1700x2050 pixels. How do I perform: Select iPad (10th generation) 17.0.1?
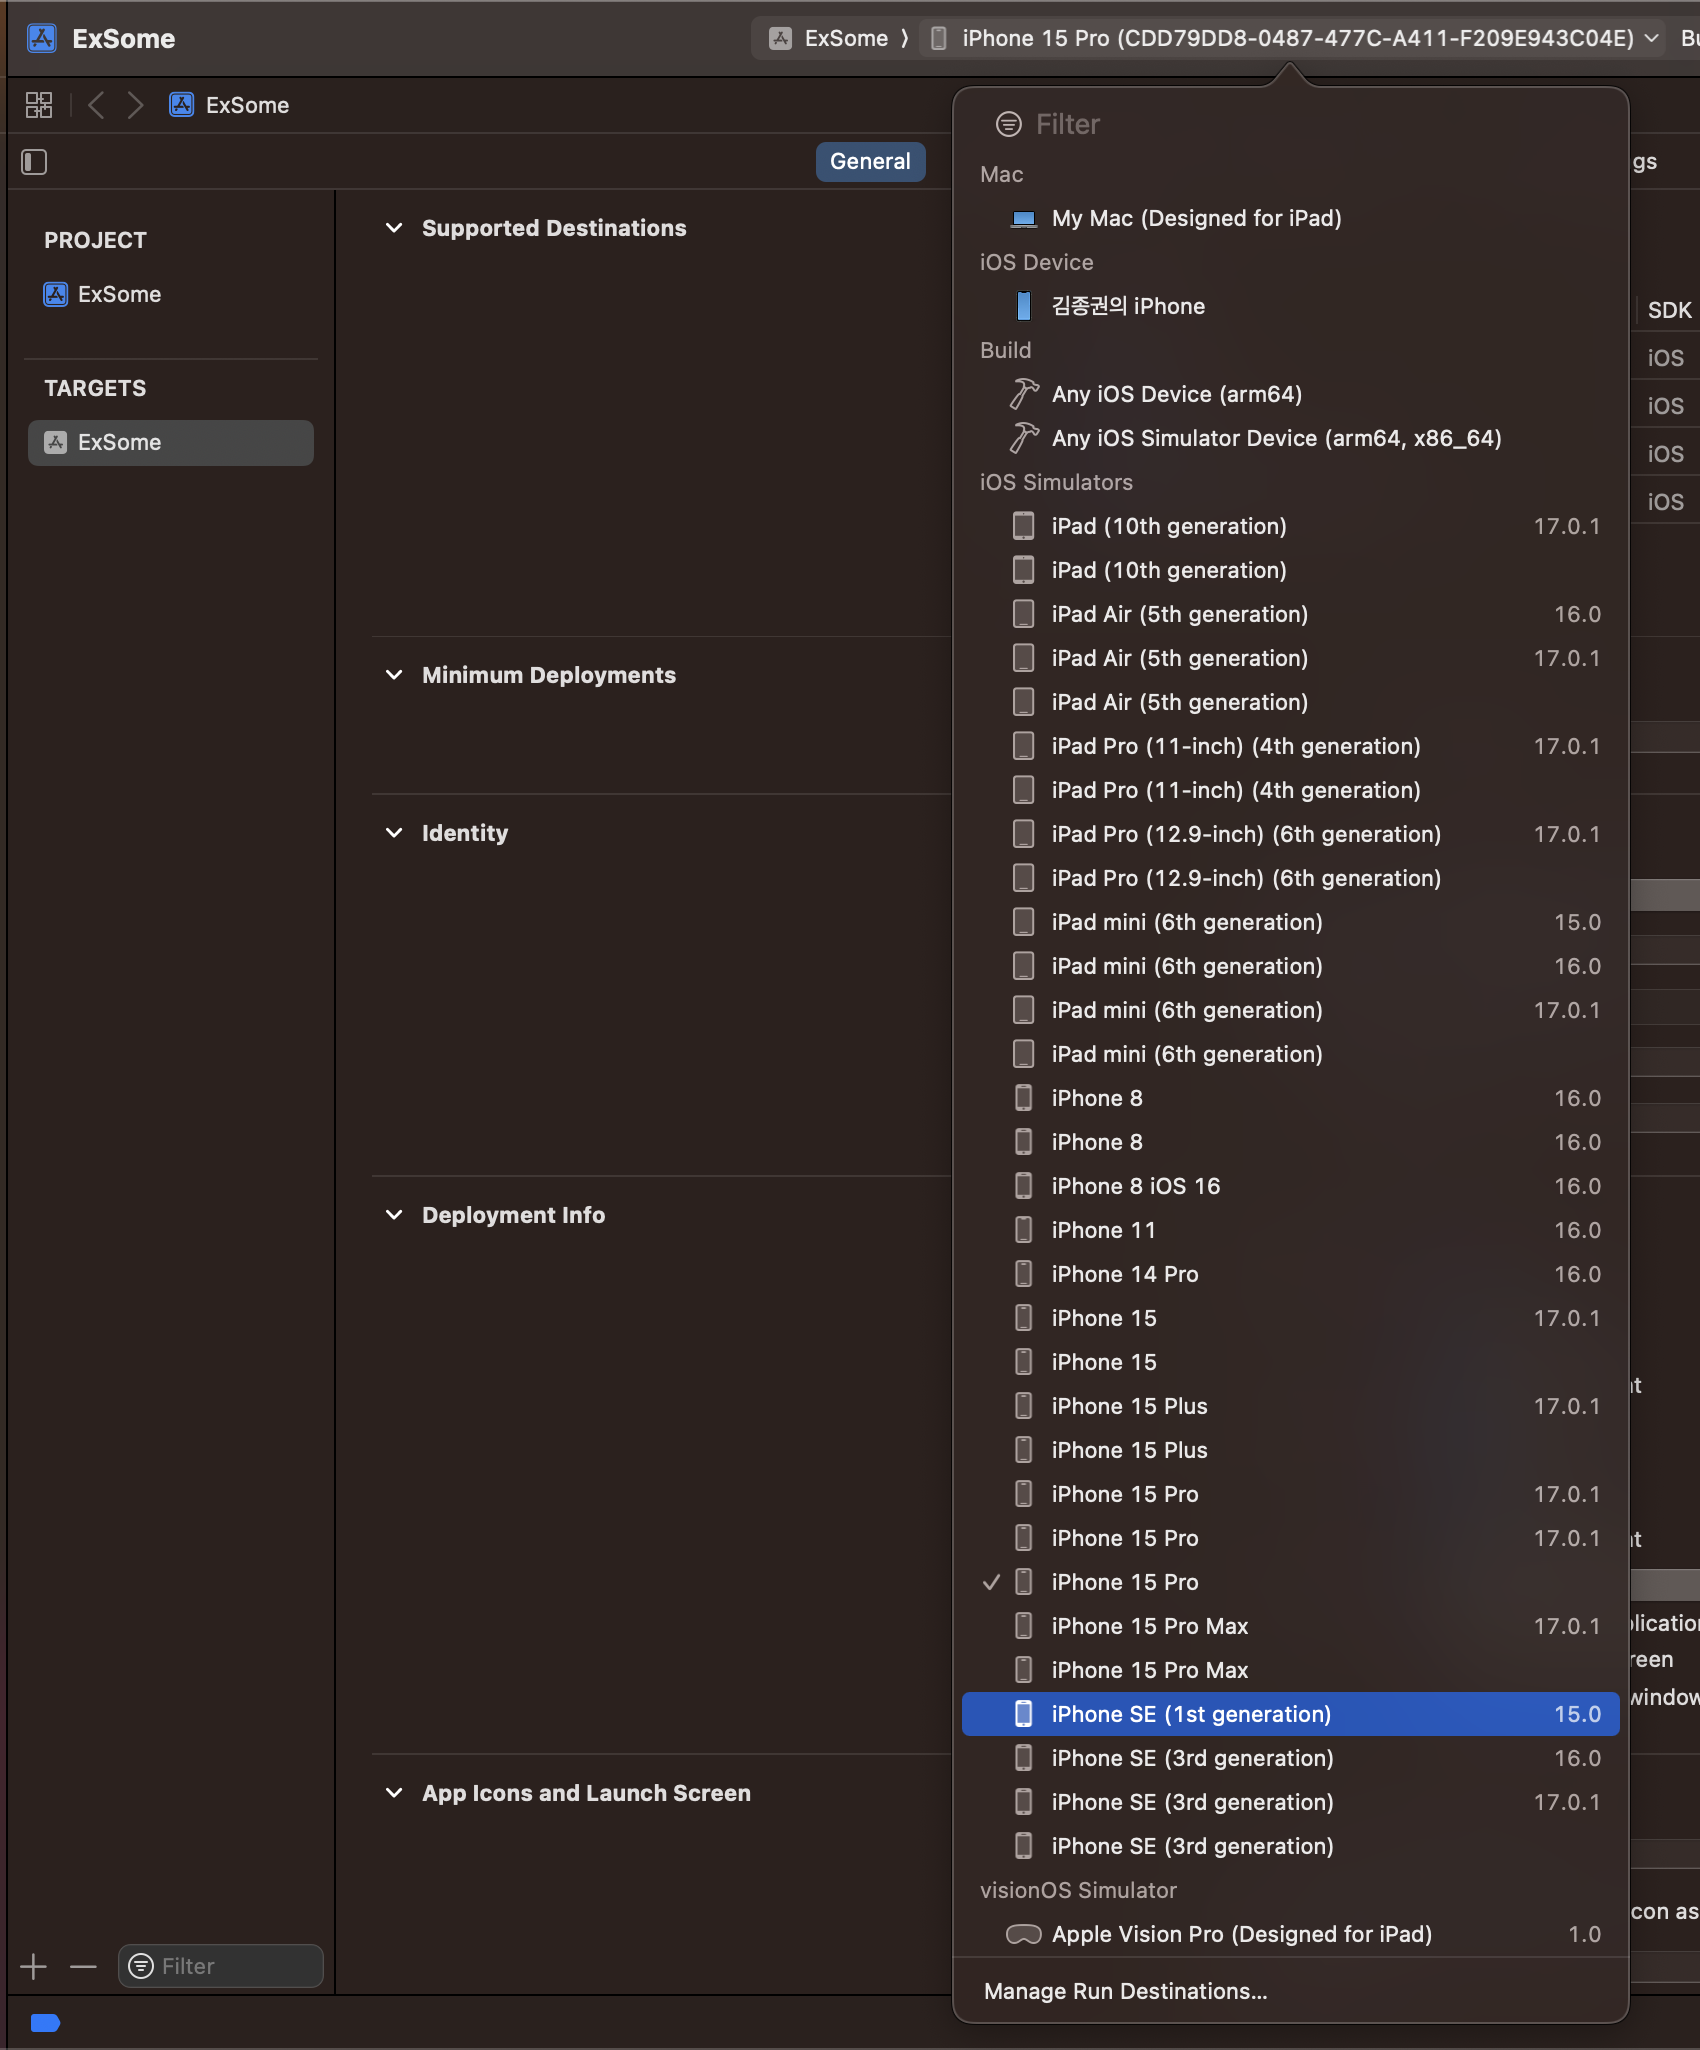pyautogui.click(x=1290, y=526)
